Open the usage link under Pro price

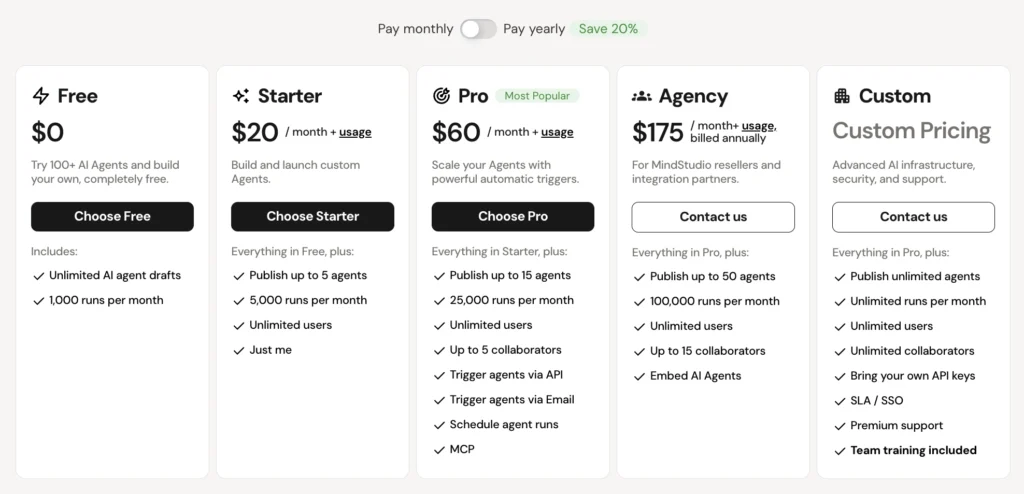pyautogui.click(x=557, y=132)
